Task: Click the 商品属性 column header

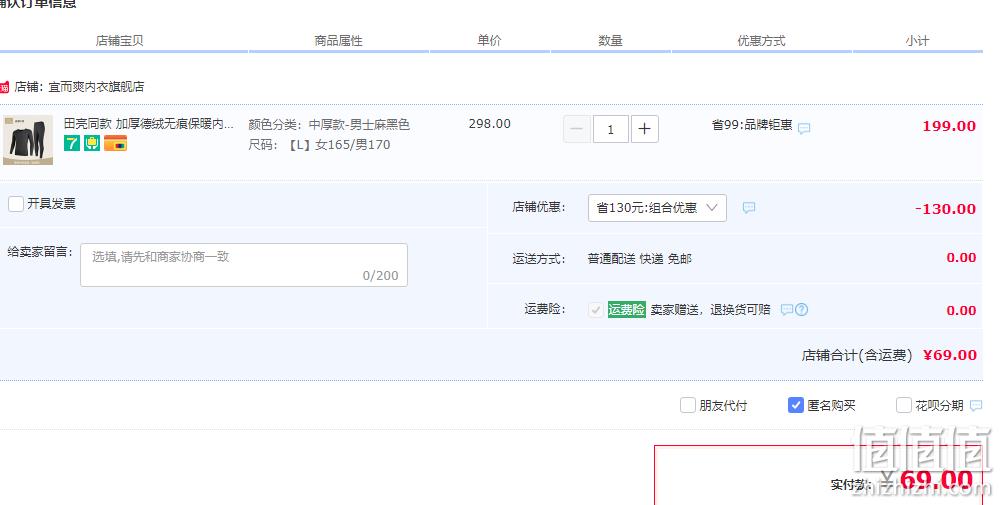Action: point(338,41)
